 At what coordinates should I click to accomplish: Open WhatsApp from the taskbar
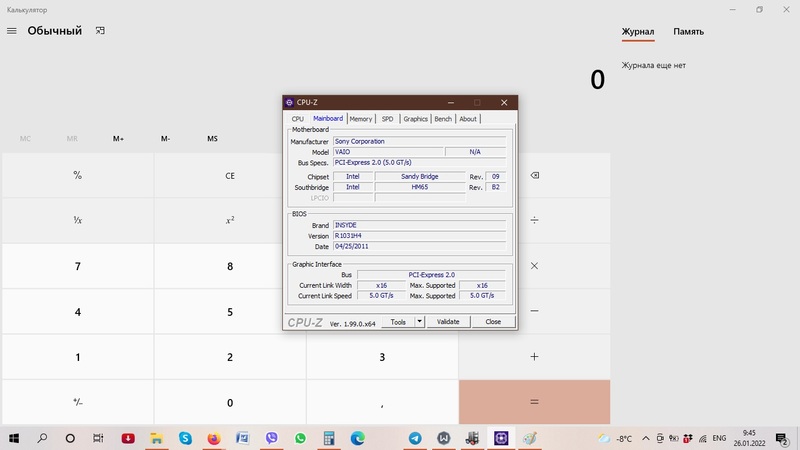300,438
